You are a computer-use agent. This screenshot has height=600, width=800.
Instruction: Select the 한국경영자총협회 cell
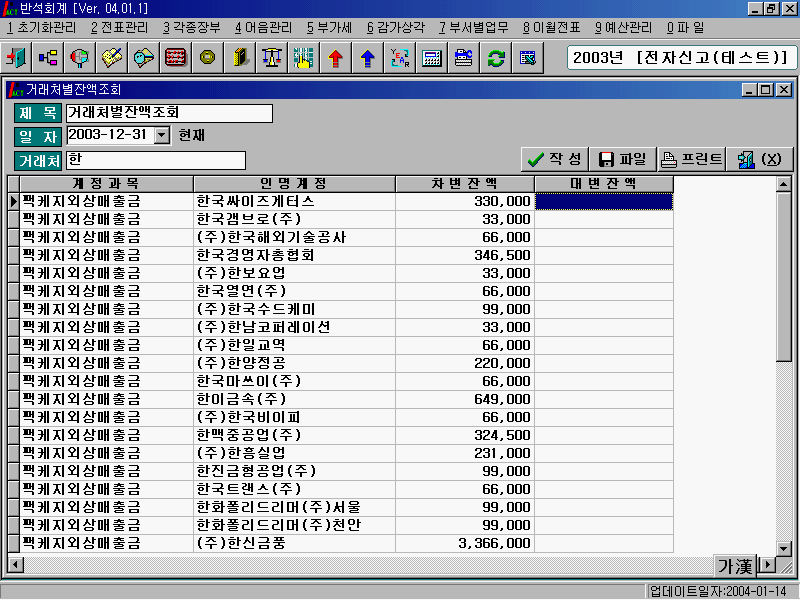click(x=294, y=255)
